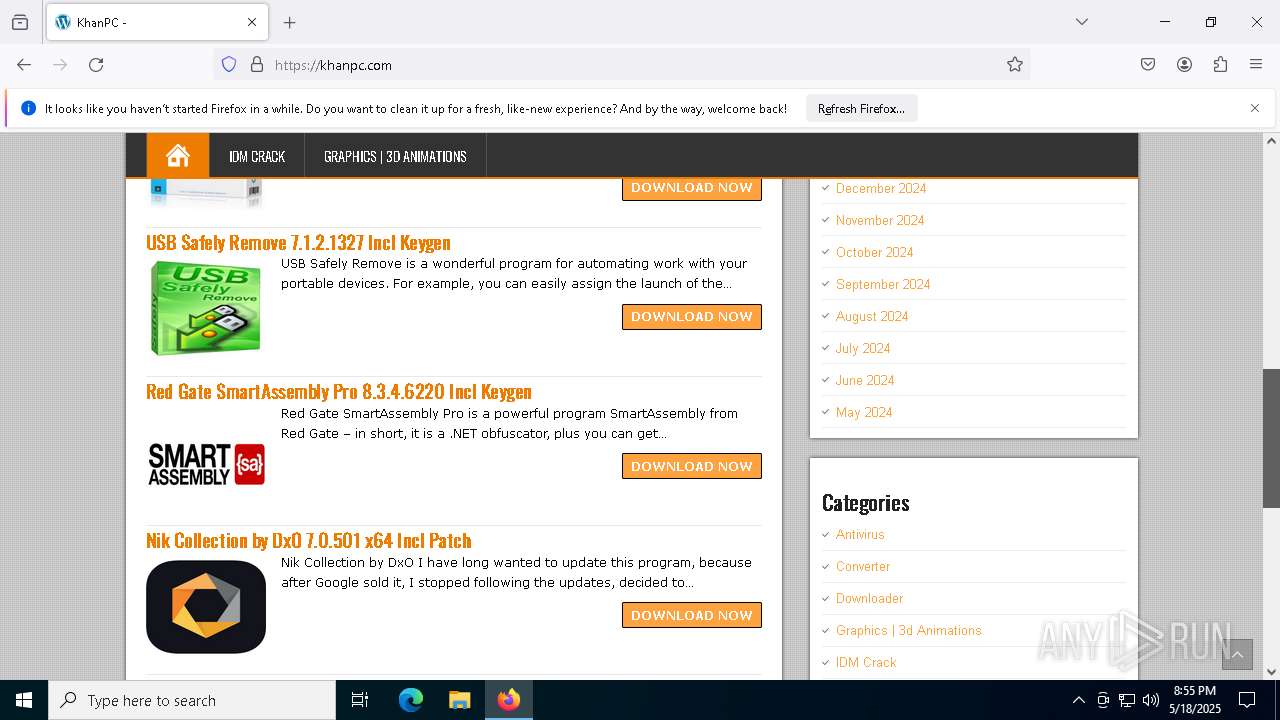
Task: Open the network icon in tray
Action: (x=1127, y=700)
